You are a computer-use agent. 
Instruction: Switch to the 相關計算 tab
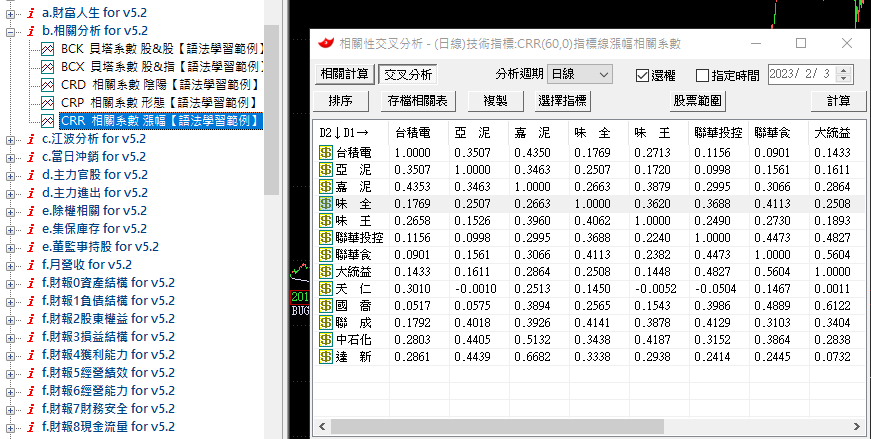344,74
